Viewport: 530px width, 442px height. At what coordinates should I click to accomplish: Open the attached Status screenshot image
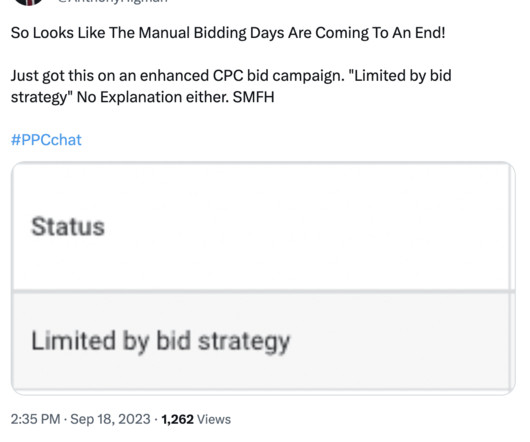(x=263, y=278)
